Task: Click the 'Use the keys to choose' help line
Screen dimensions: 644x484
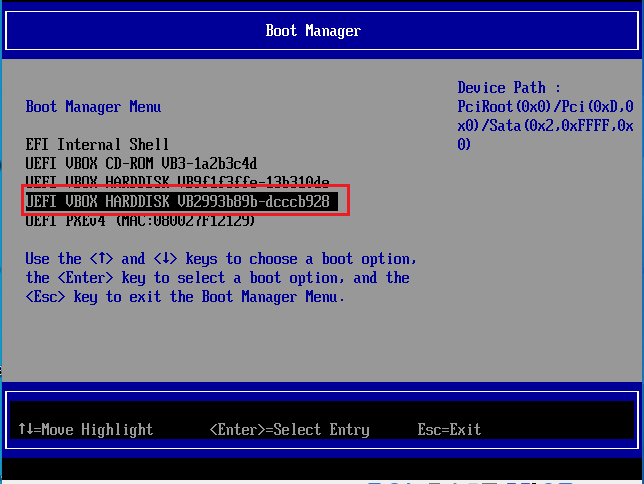Action: click(221, 259)
